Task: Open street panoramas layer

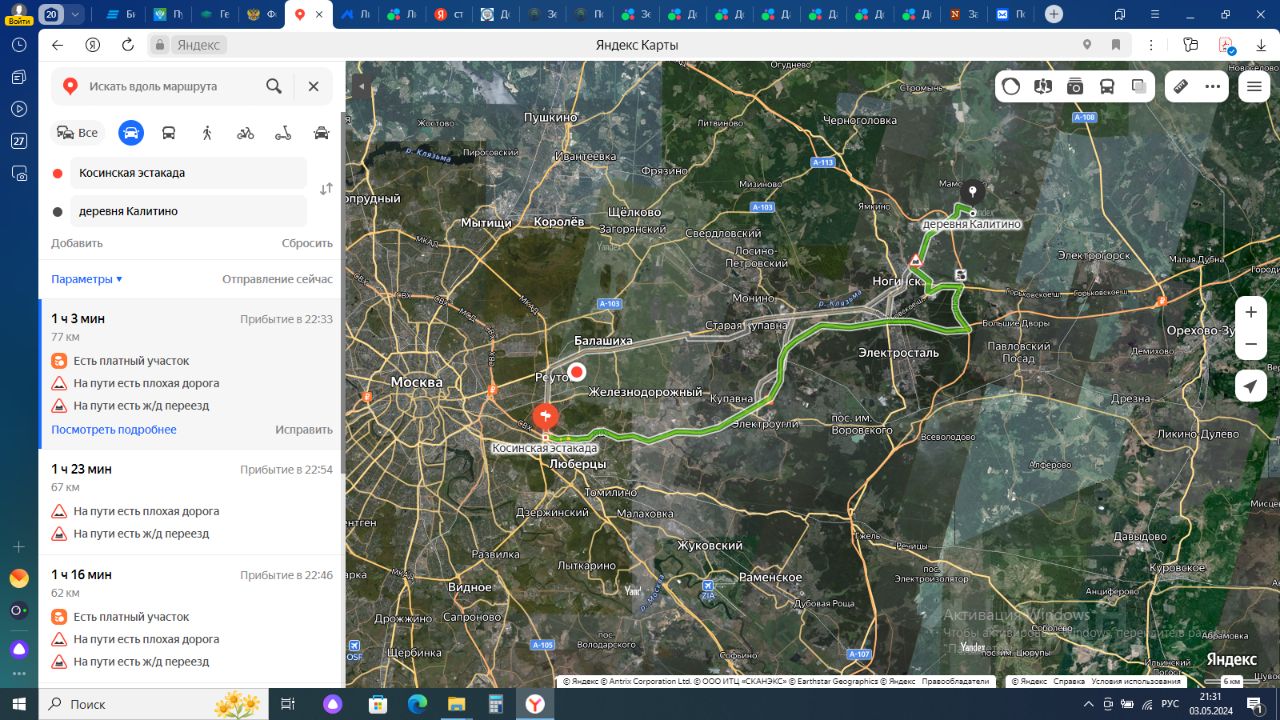Action: coord(1043,86)
